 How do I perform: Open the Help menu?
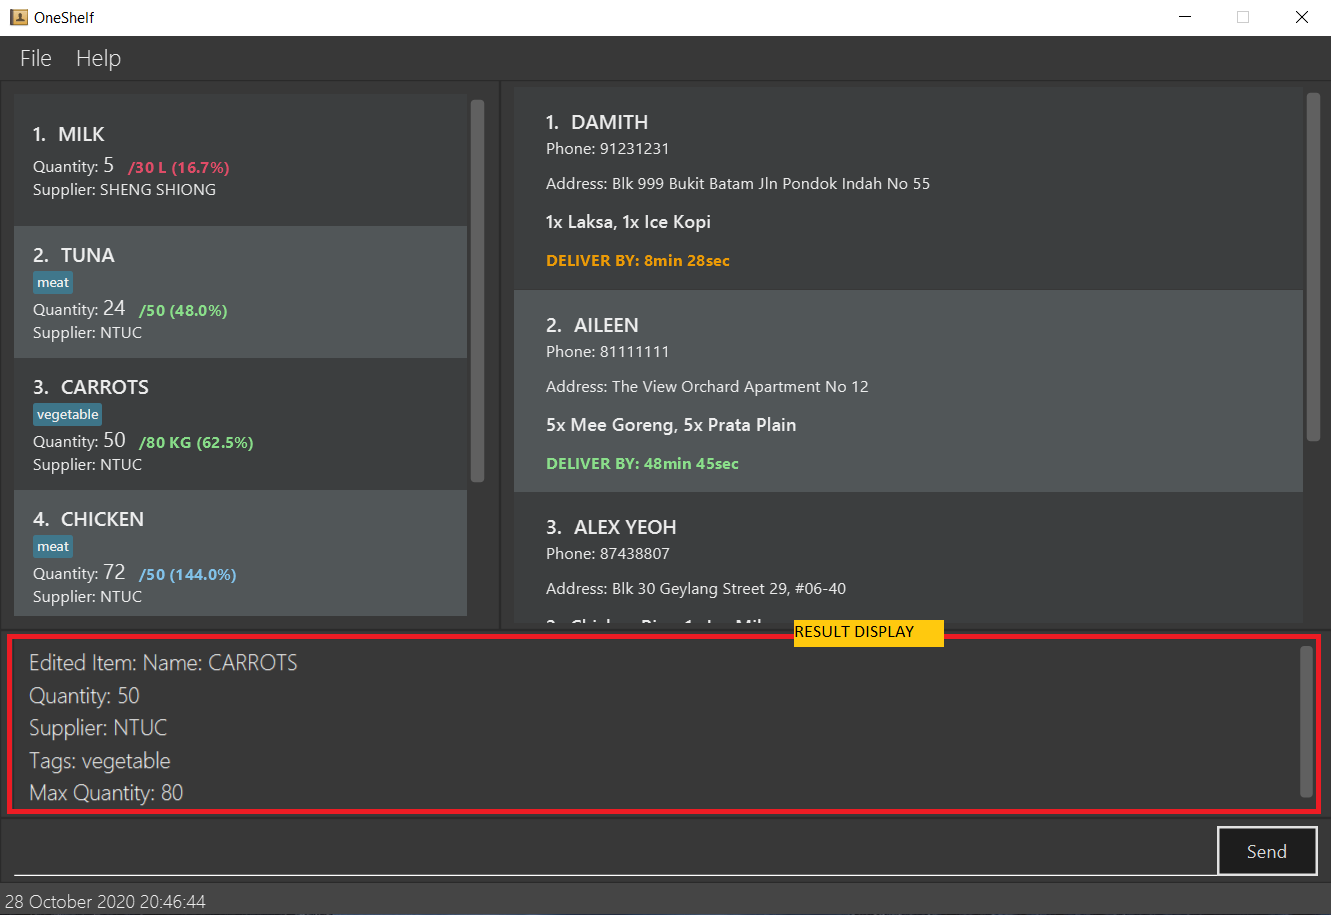98,58
